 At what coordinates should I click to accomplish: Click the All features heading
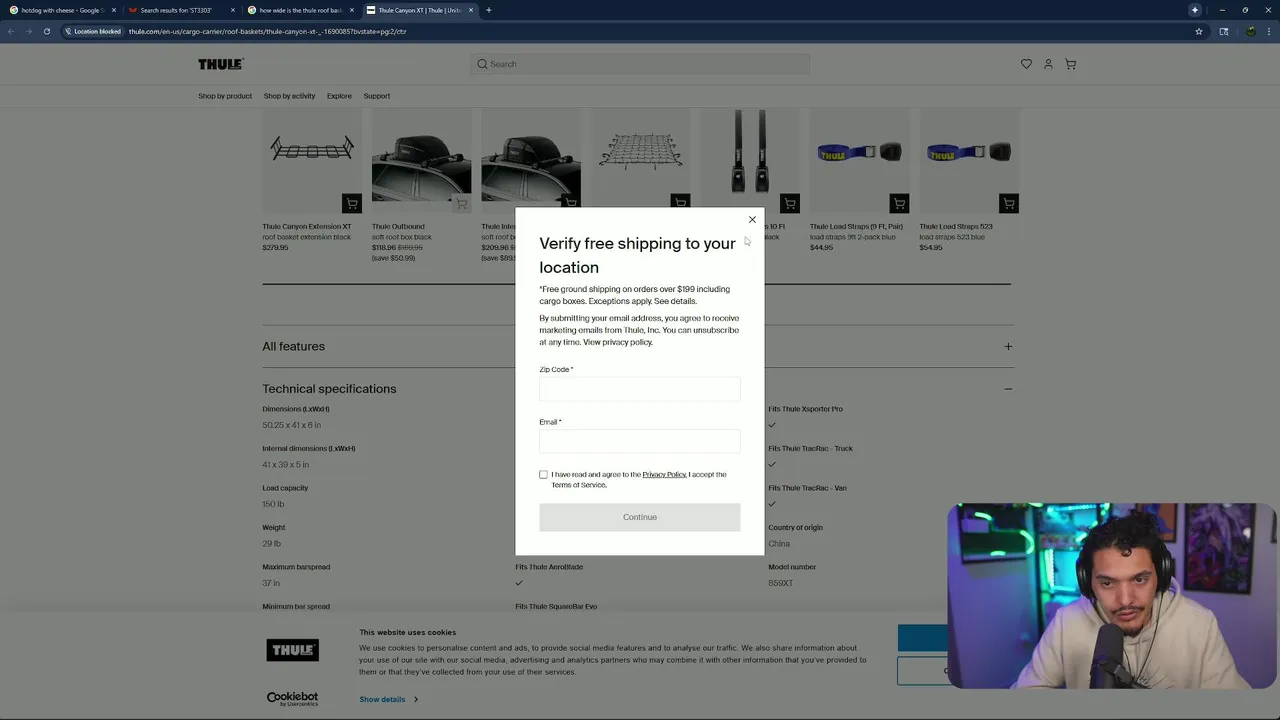tap(293, 347)
